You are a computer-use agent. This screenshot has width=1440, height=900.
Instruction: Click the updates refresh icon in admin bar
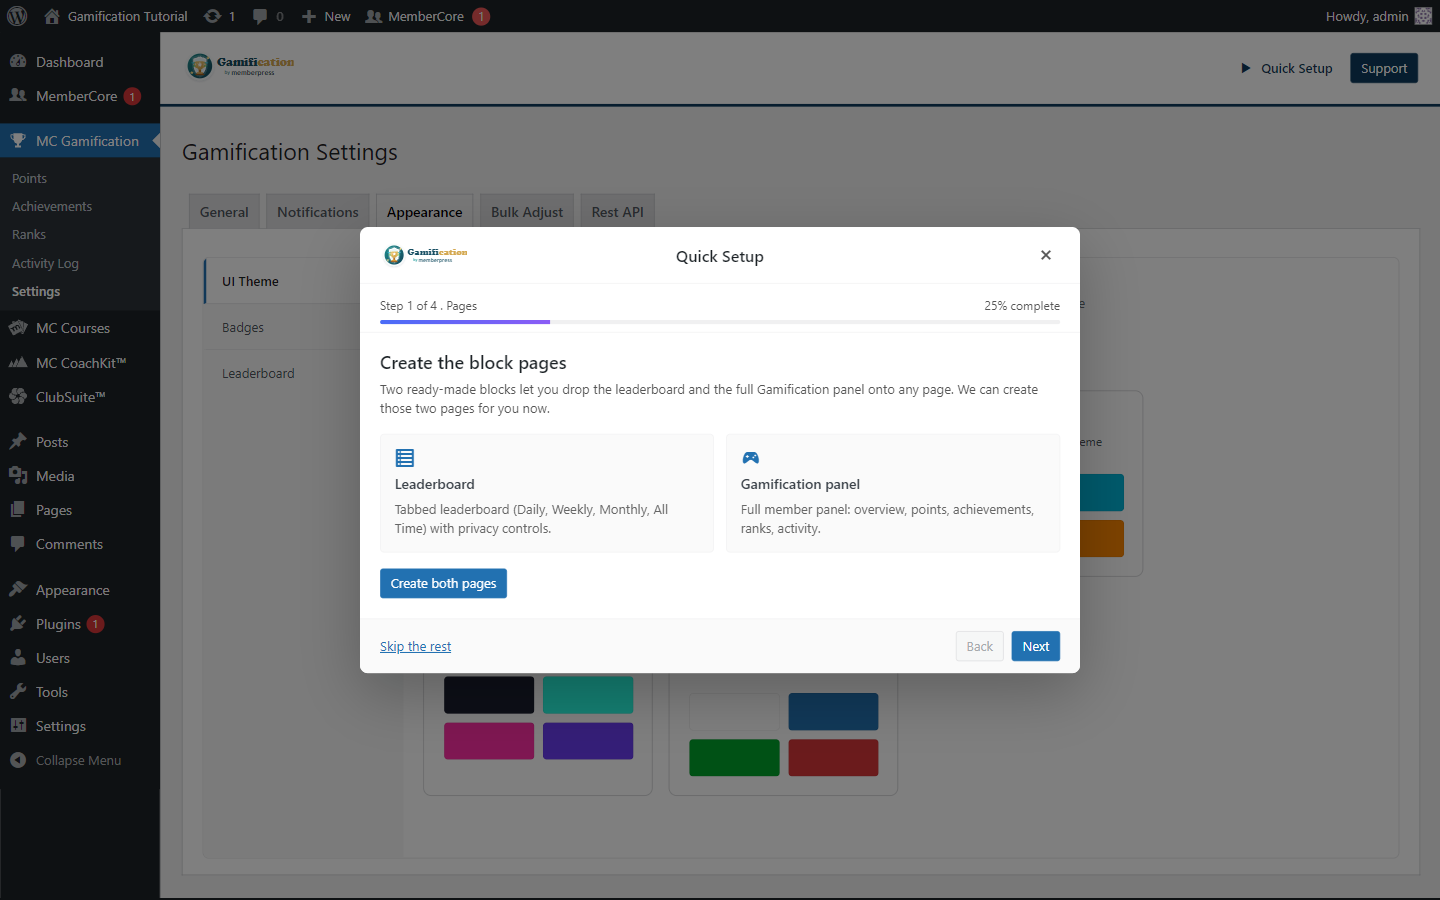coord(212,16)
